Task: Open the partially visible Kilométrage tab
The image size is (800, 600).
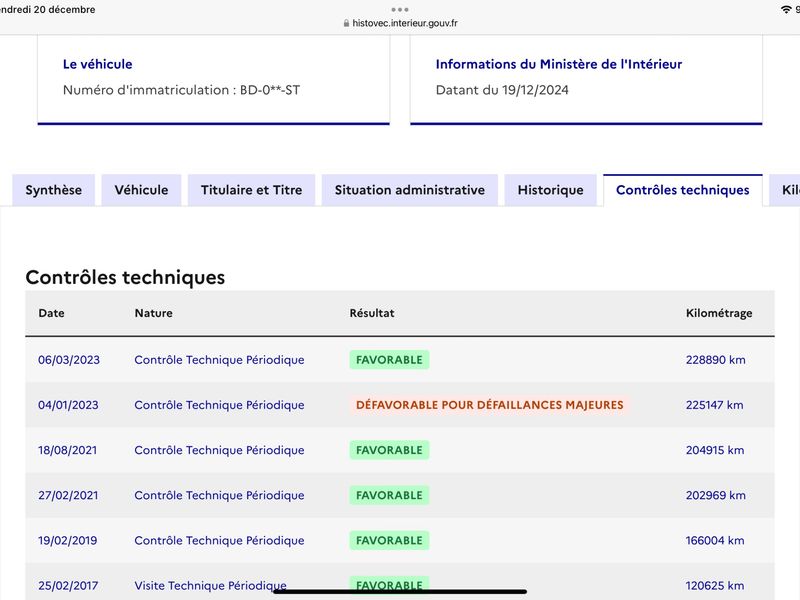Action: (x=786, y=190)
